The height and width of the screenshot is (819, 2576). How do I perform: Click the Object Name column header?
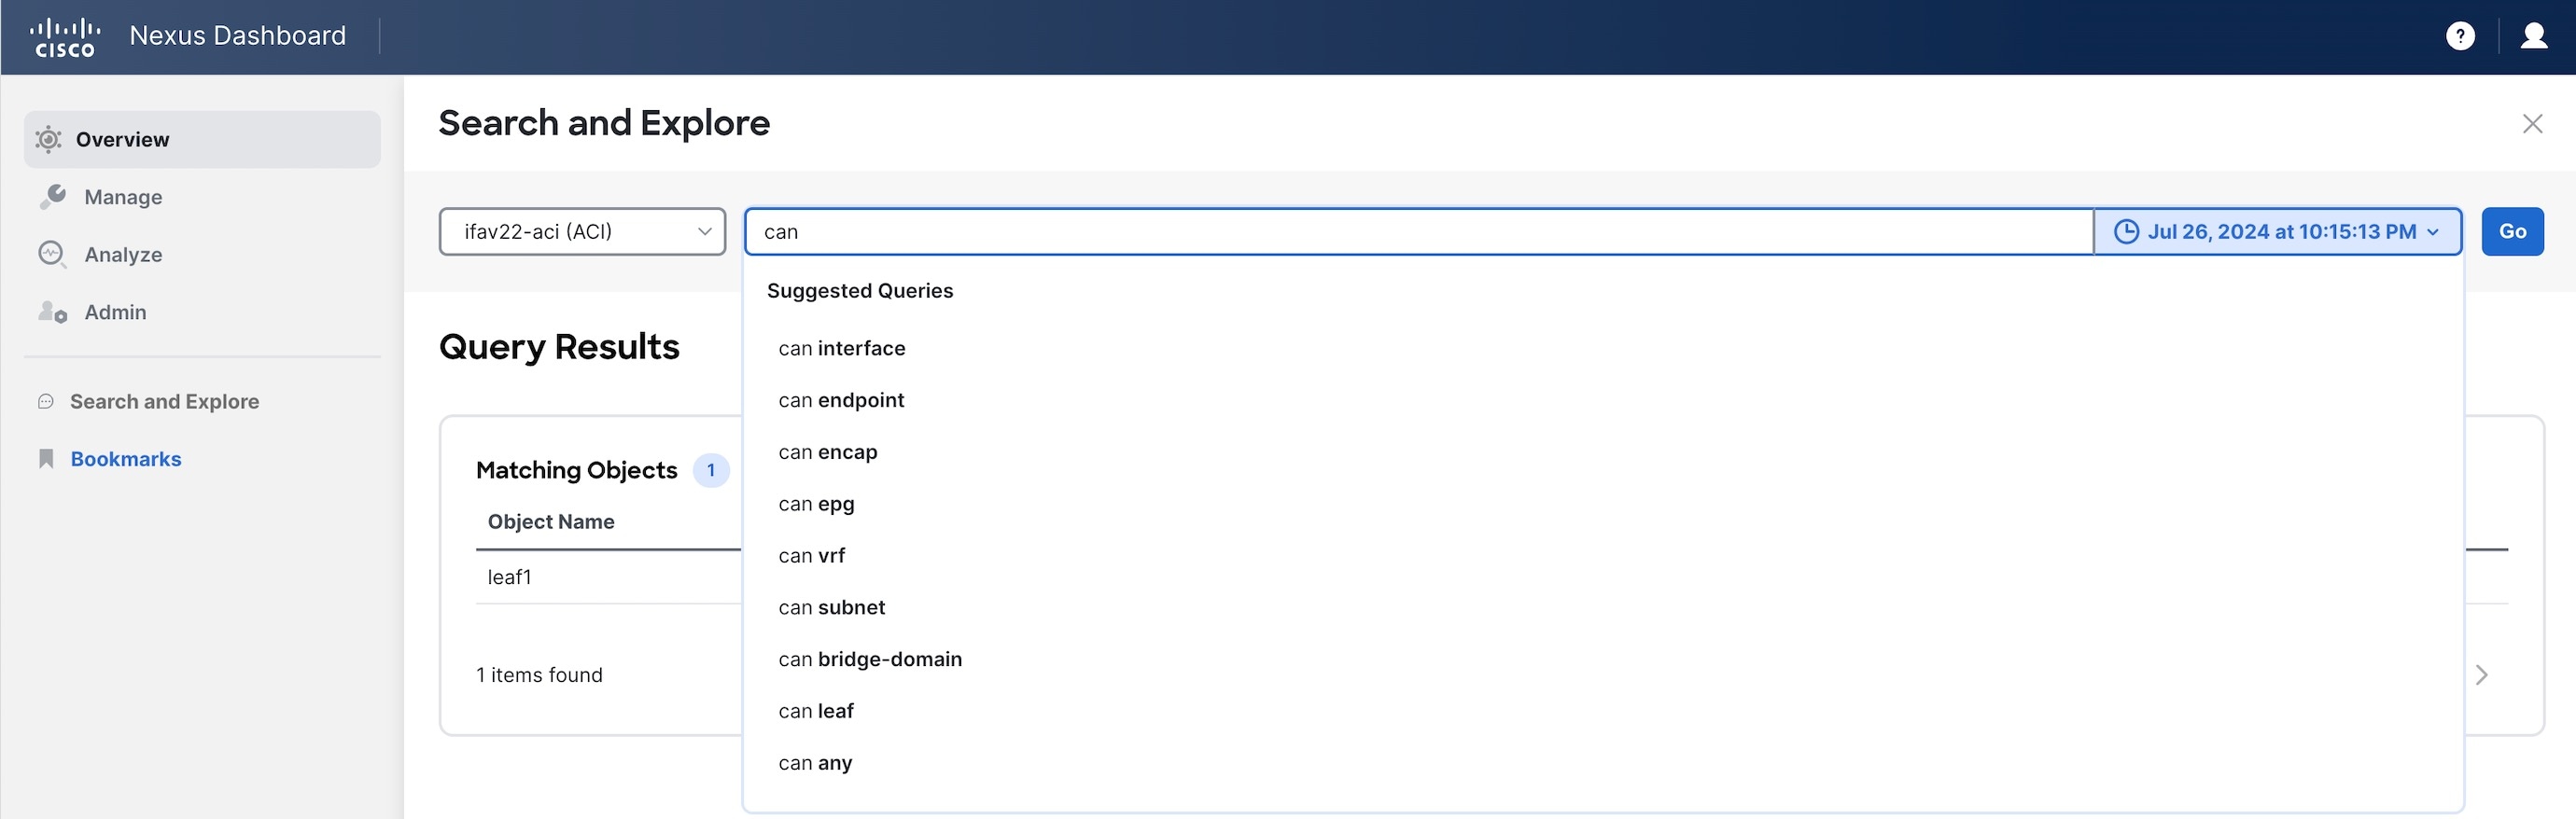pyautogui.click(x=551, y=522)
